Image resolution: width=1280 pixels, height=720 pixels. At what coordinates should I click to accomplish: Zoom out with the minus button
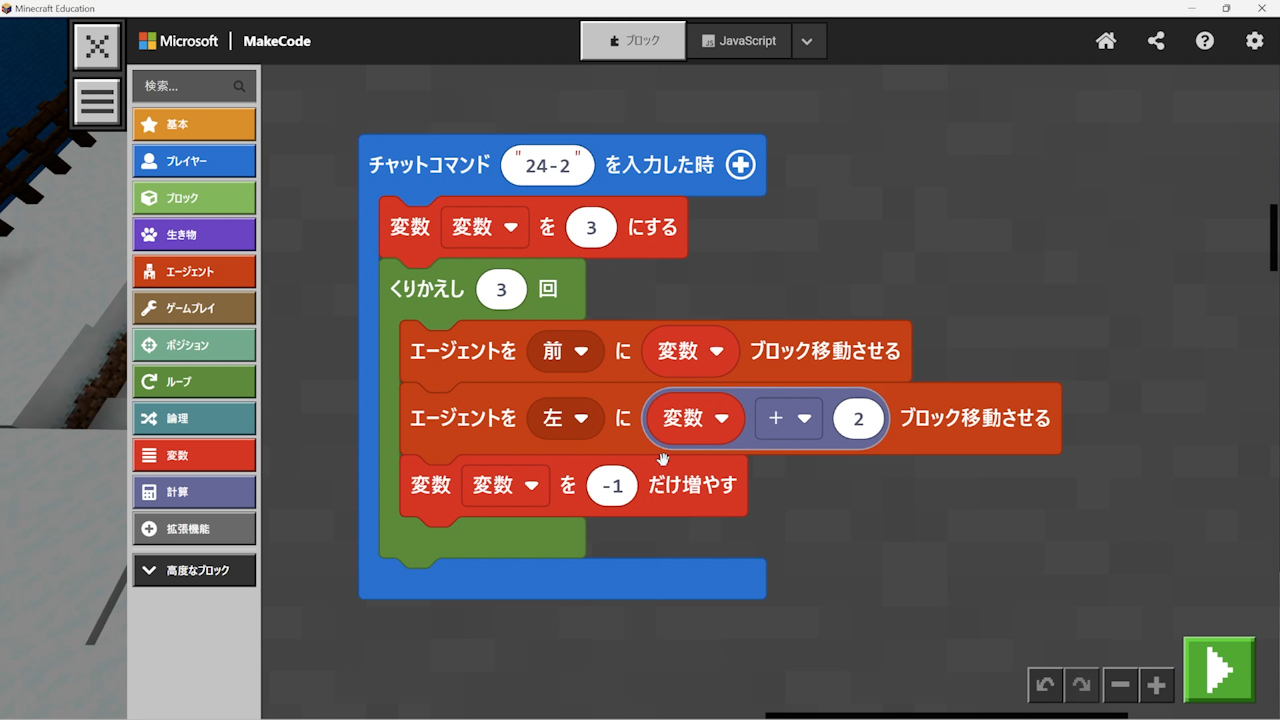point(1120,685)
